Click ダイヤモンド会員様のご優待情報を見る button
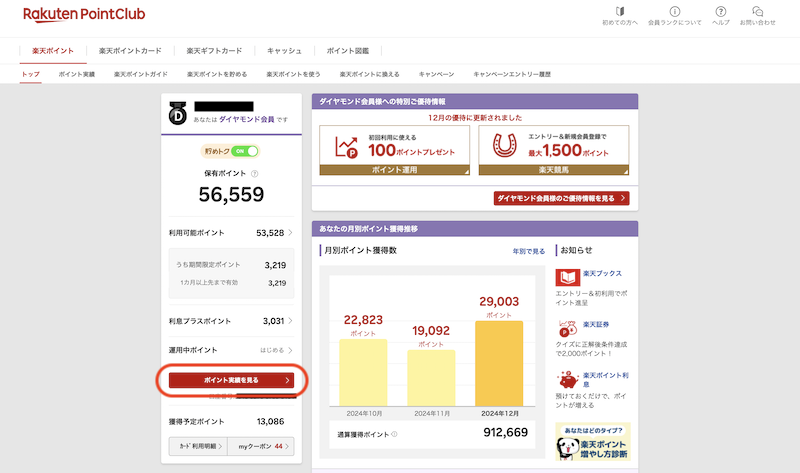Image resolution: width=800 pixels, height=473 pixels. pos(561,198)
